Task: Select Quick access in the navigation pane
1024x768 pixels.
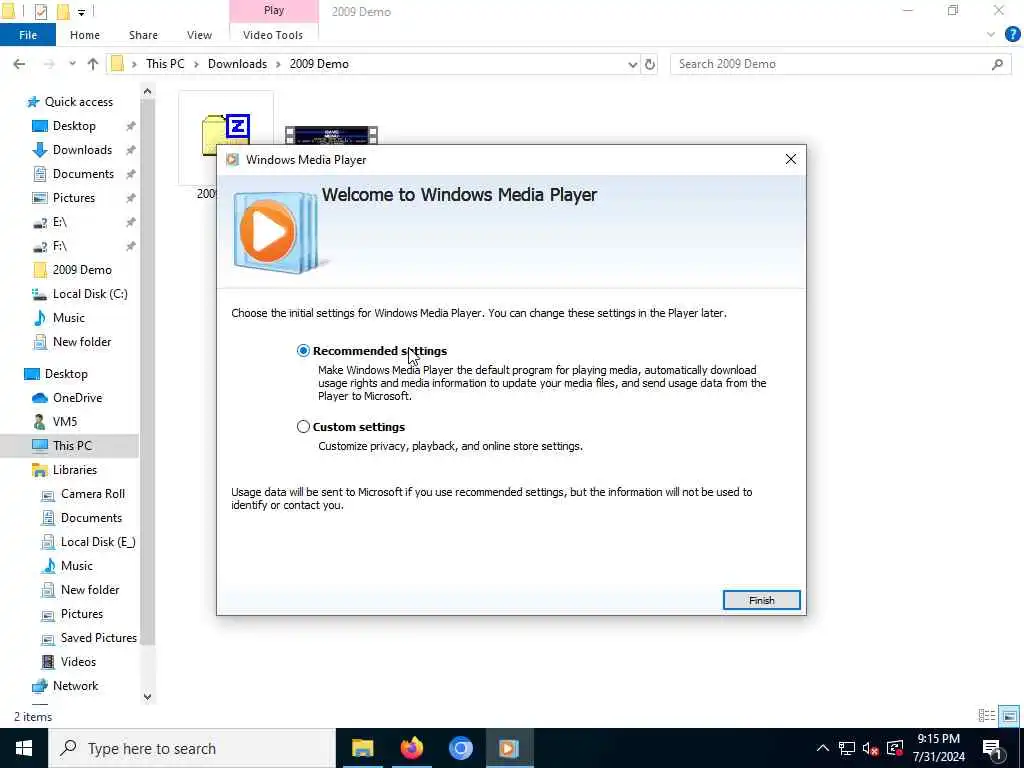Action: [78, 102]
